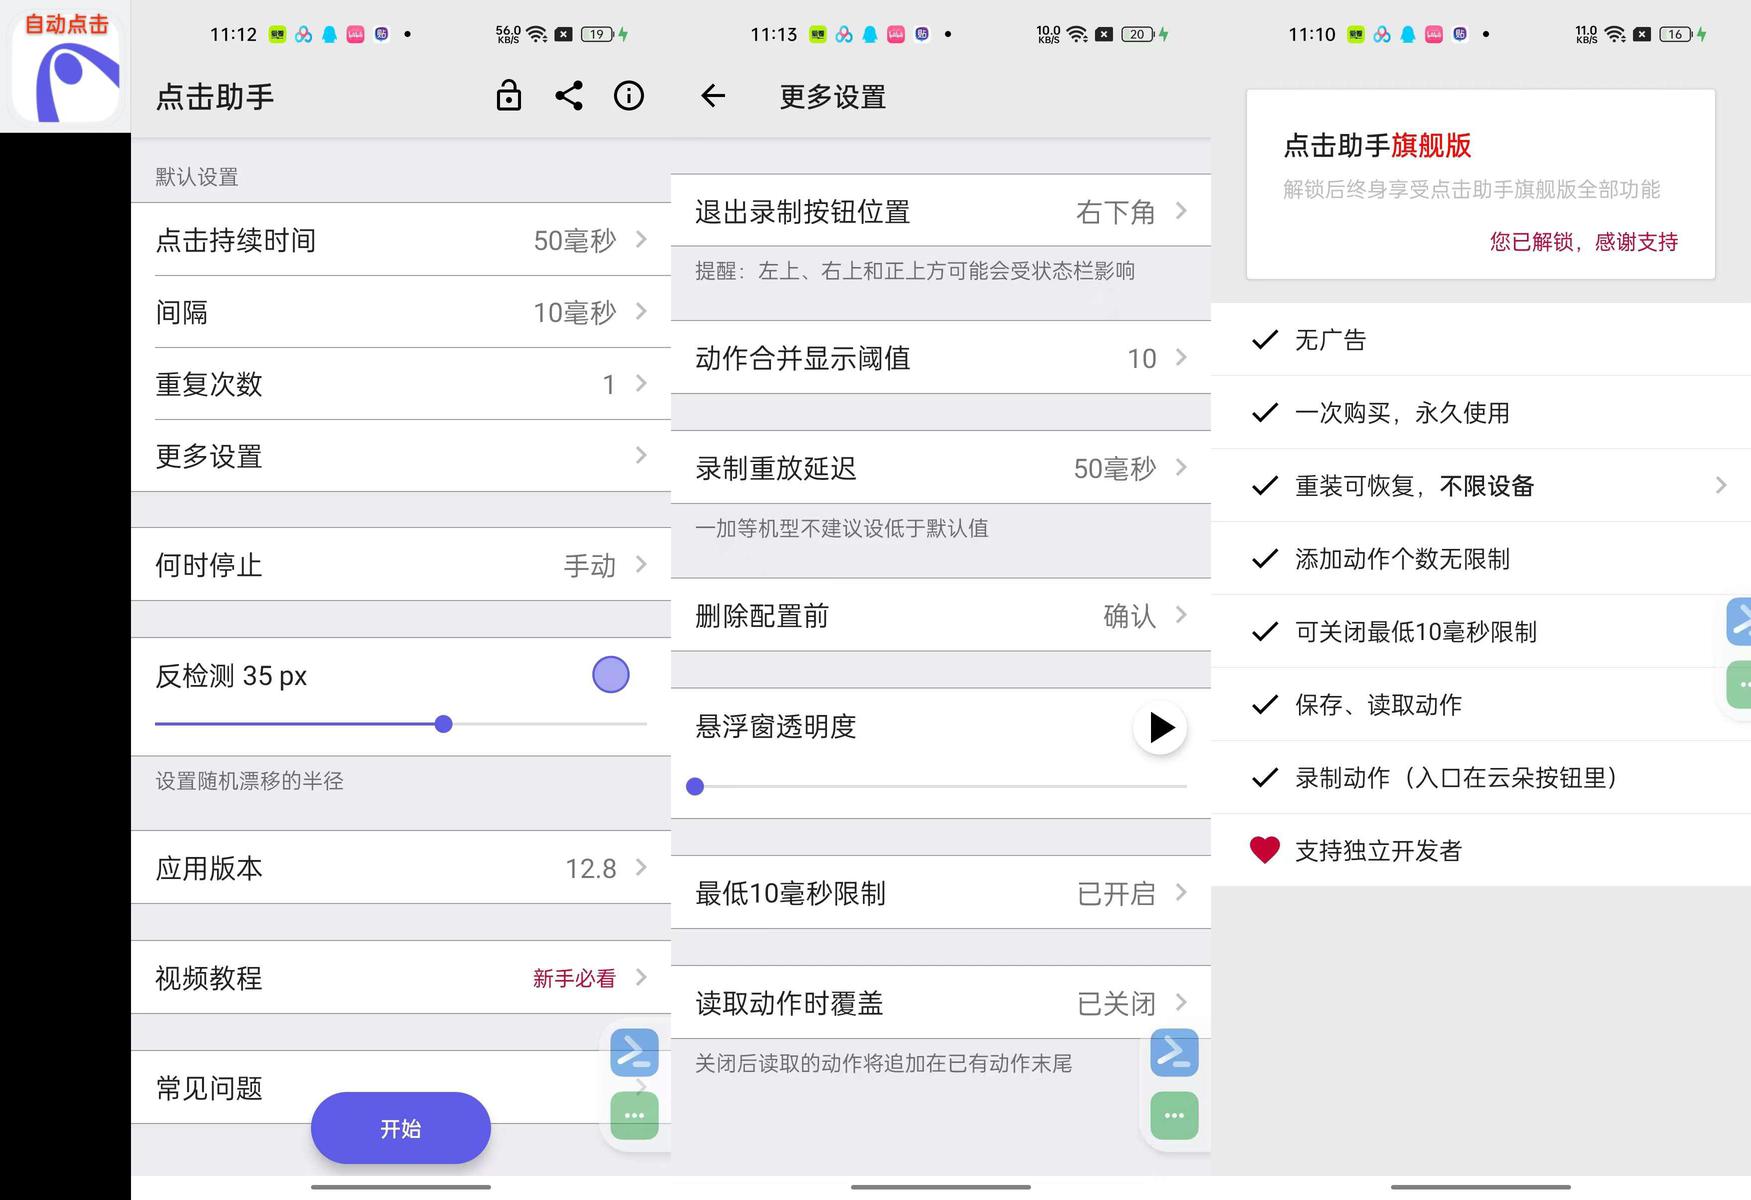
Task: Tap 关闭后读取的动作将追加在已有动作末尾 note
Action: pos(883,1063)
